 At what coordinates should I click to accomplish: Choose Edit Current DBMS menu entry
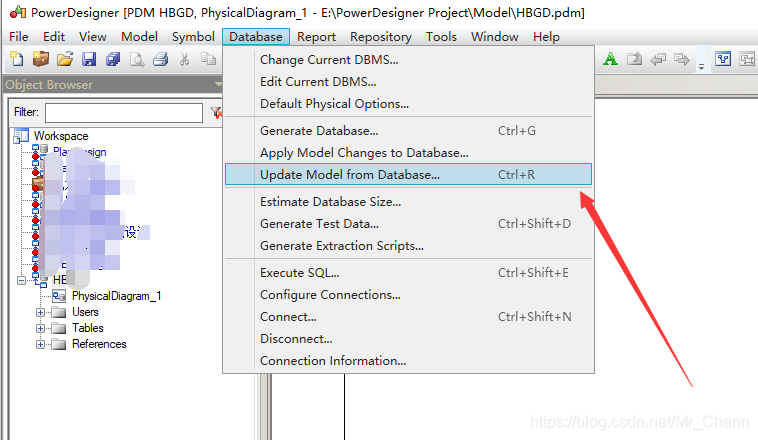click(x=408, y=82)
